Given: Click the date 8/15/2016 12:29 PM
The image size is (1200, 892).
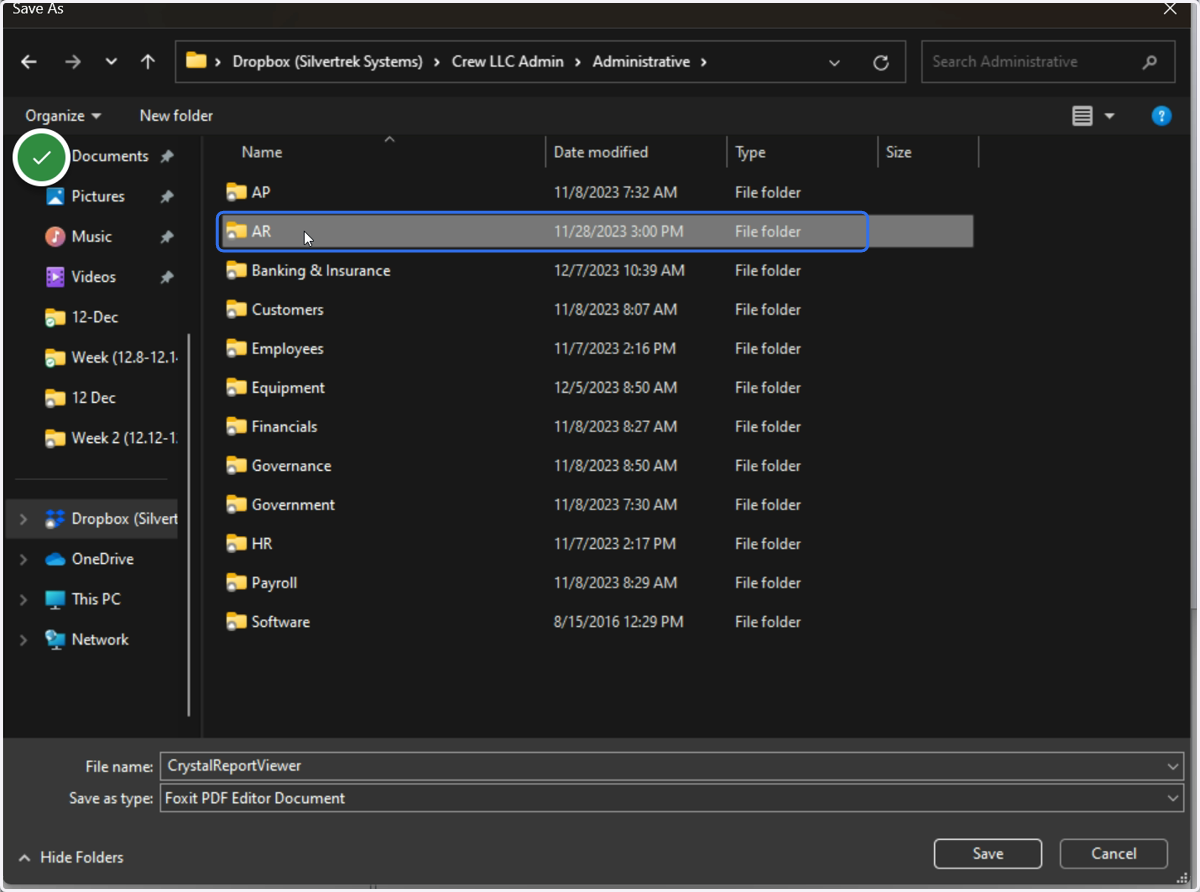Looking at the screenshot, I should [619, 621].
